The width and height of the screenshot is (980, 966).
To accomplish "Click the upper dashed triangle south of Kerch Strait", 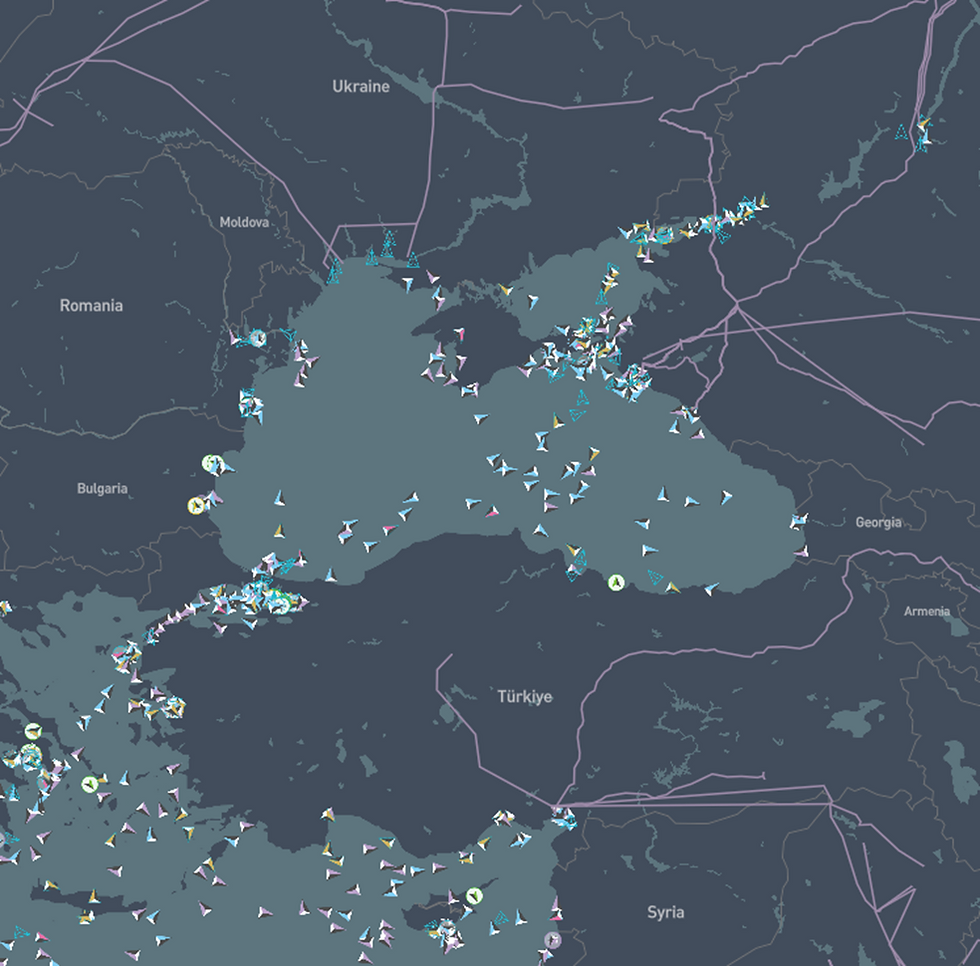I will (582, 397).
